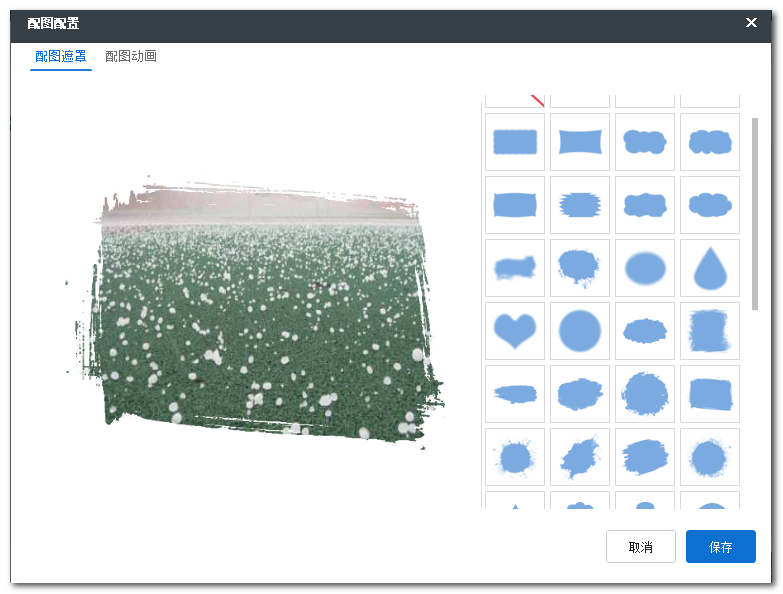Choose the ornamental bracket-shaped label mask

pos(645,205)
